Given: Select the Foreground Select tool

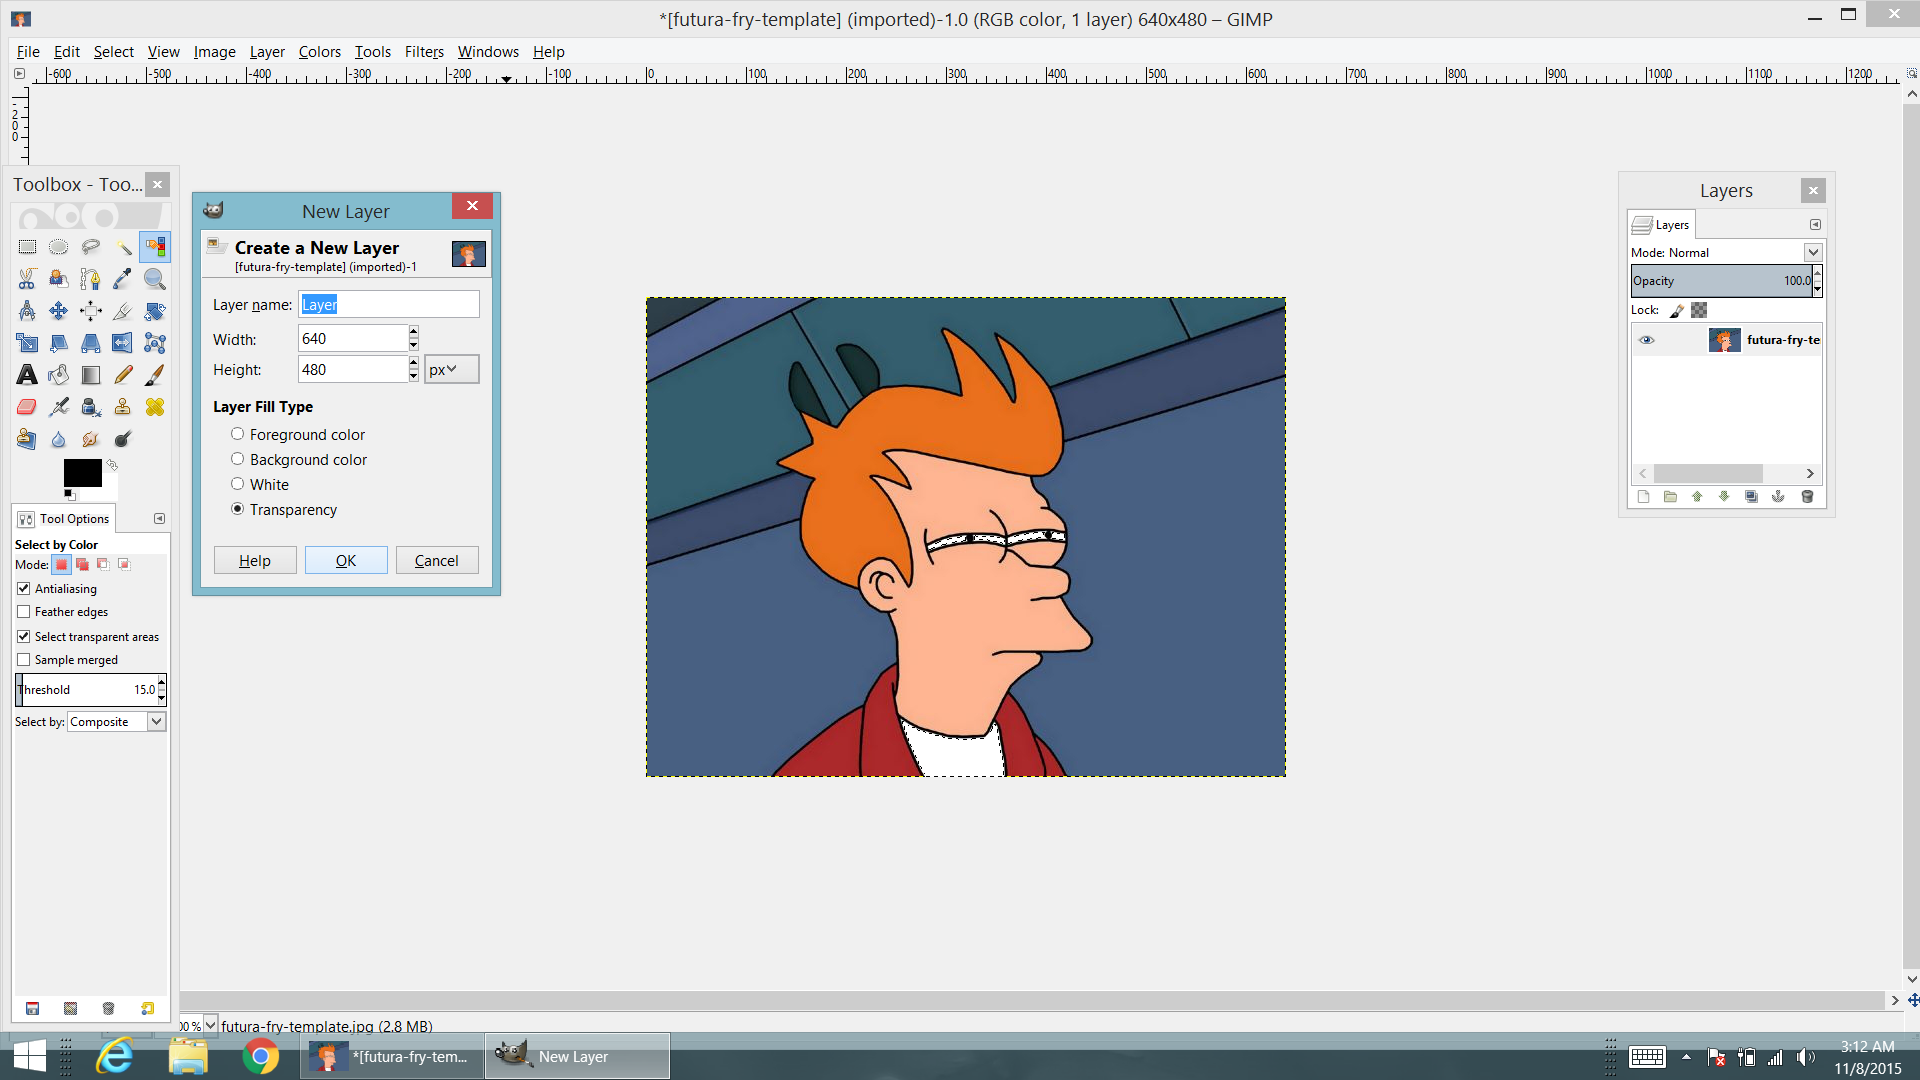Looking at the screenshot, I should 59,279.
